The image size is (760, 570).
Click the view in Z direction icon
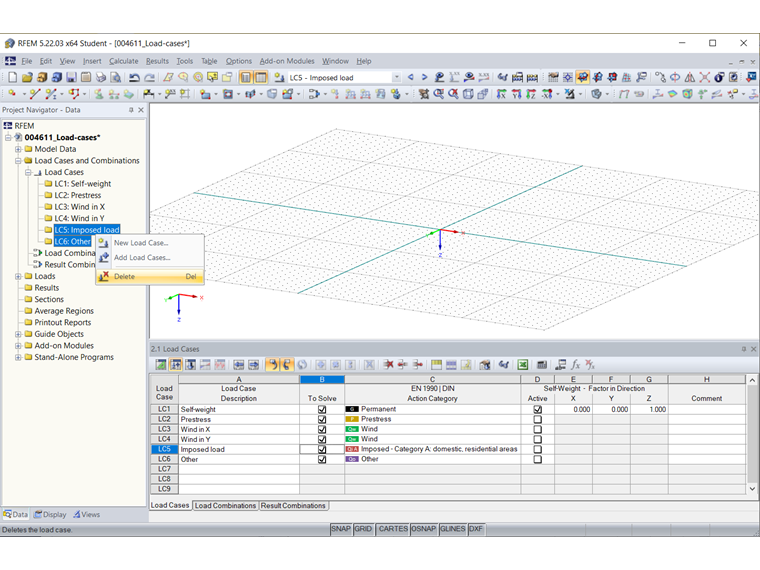tap(531, 94)
